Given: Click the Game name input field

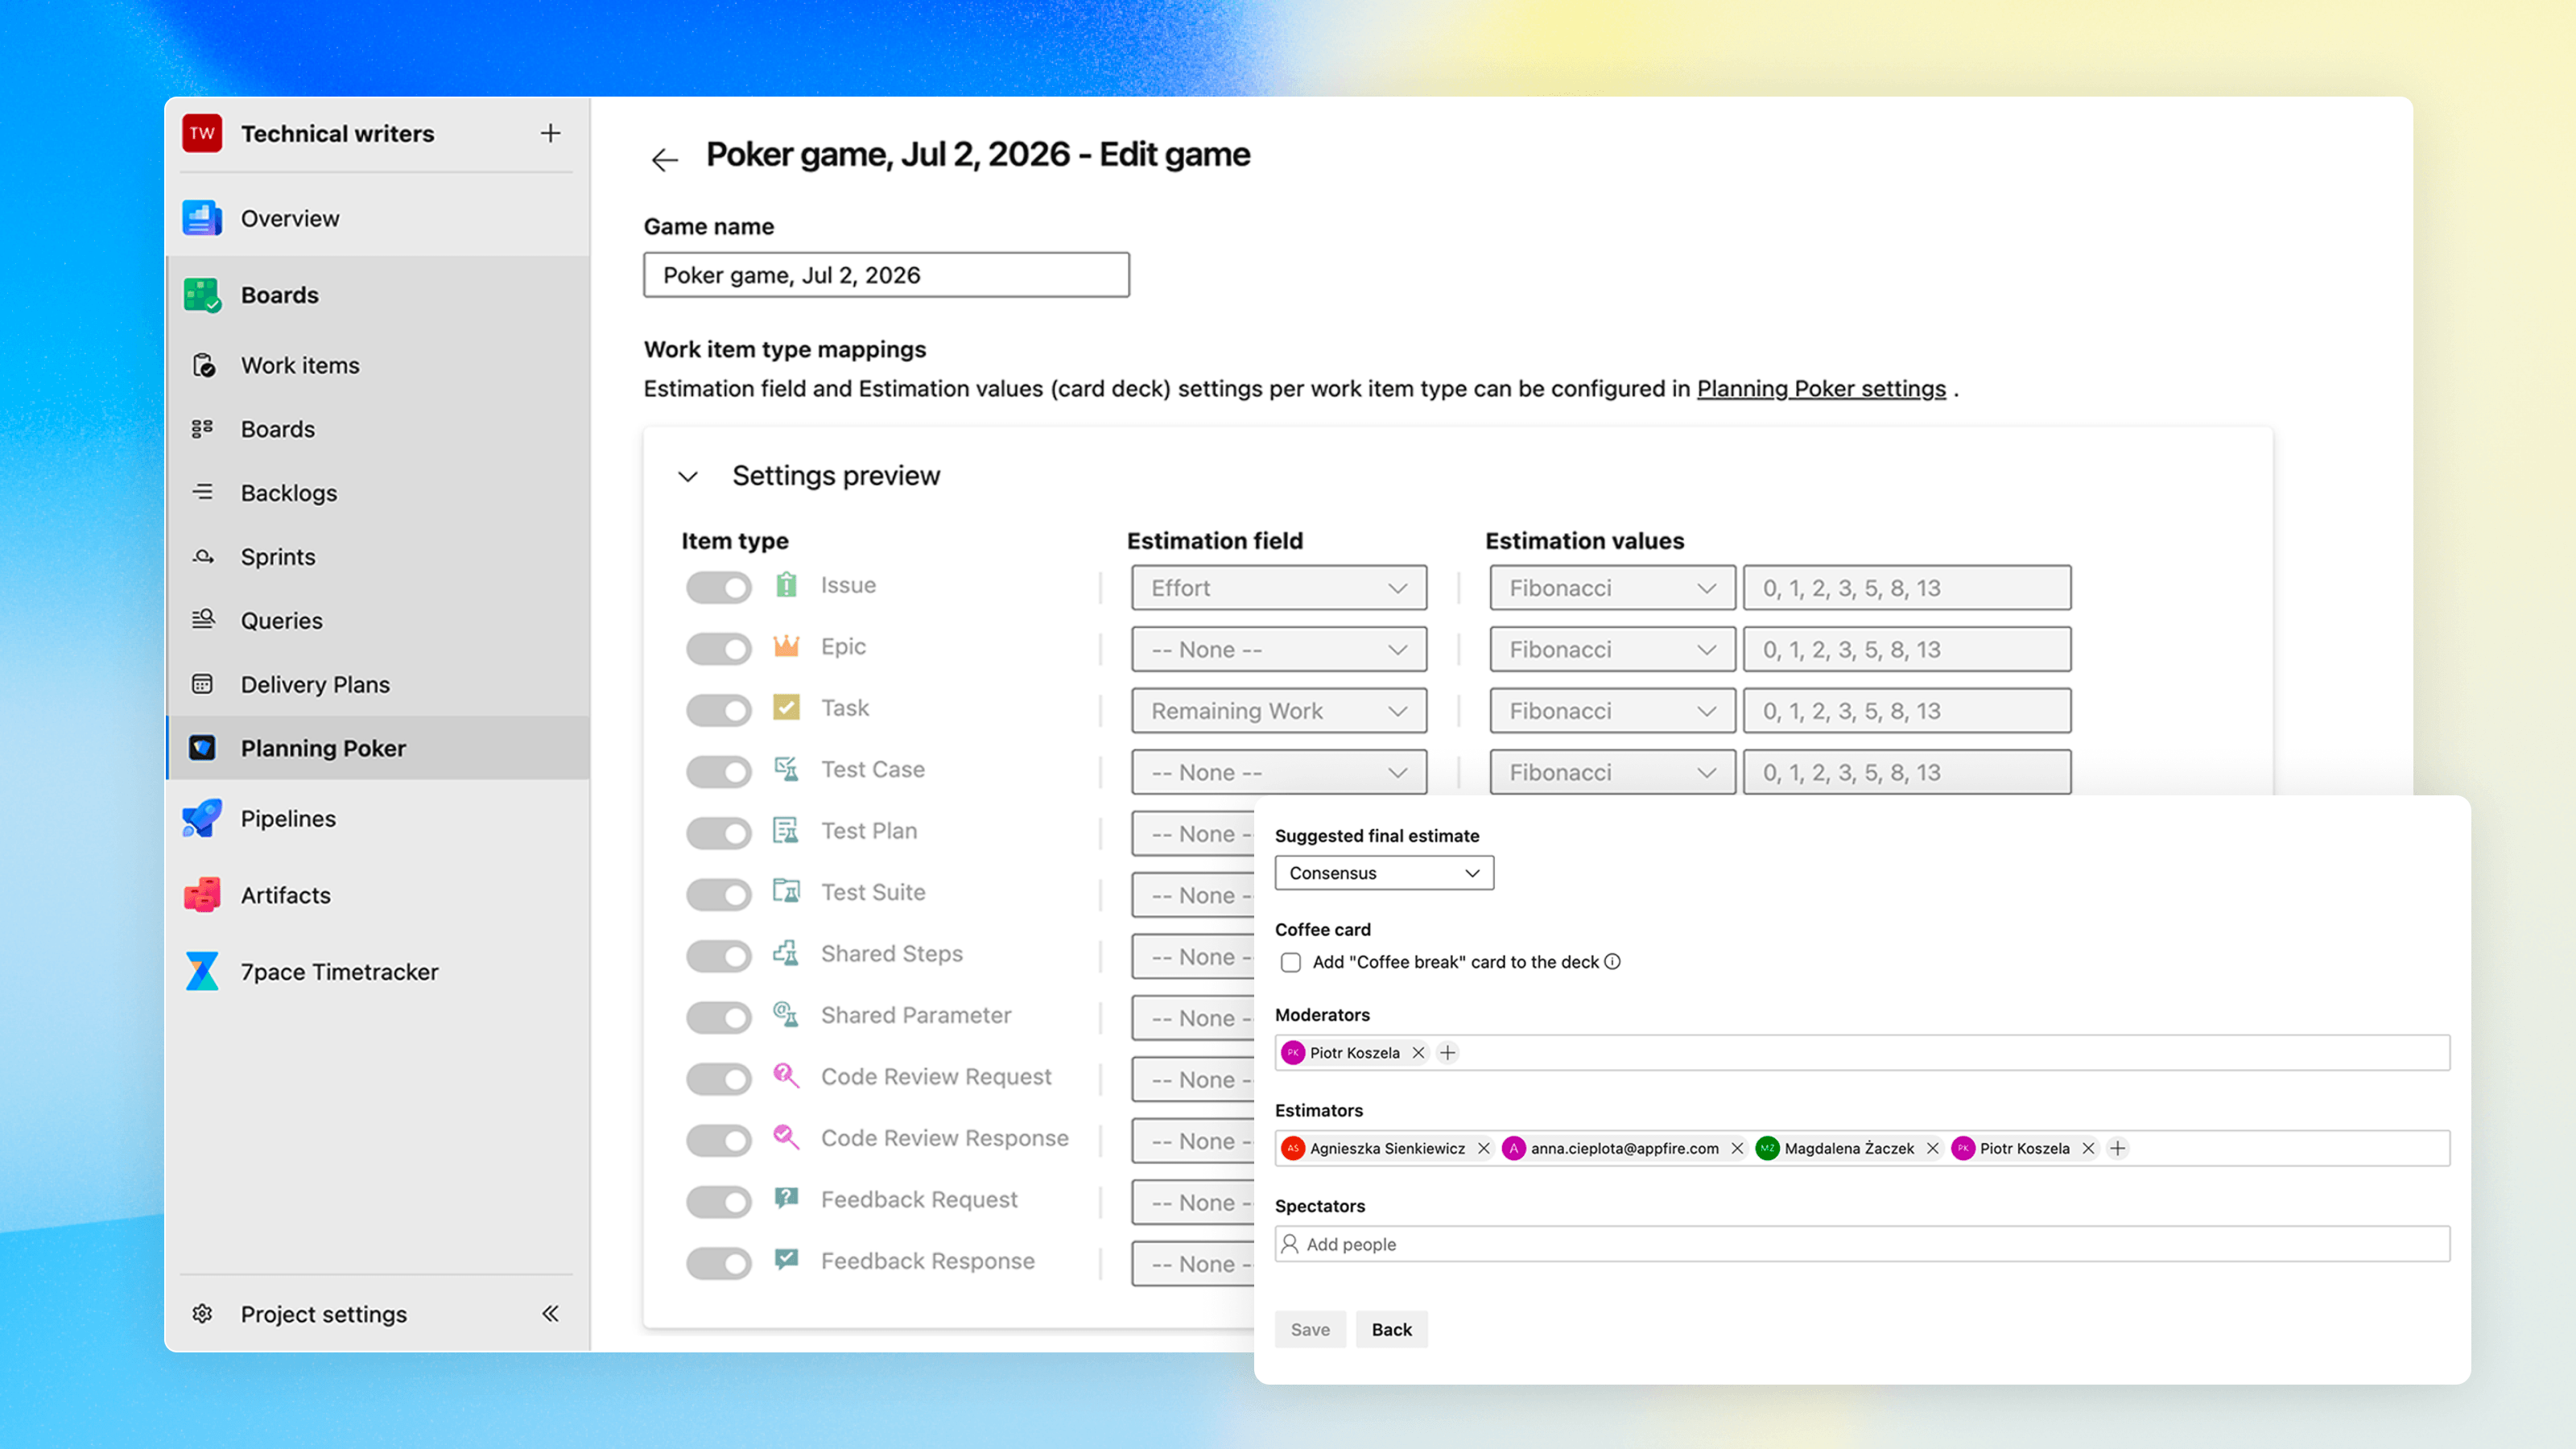Looking at the screenshot, I should (886, 275).
